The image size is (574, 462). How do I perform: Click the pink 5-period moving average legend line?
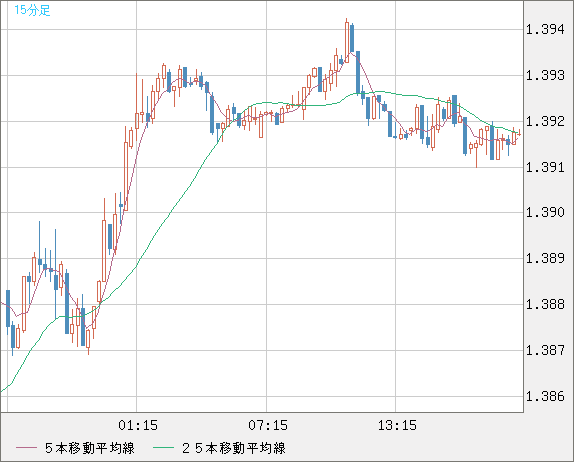coord(26,448)
